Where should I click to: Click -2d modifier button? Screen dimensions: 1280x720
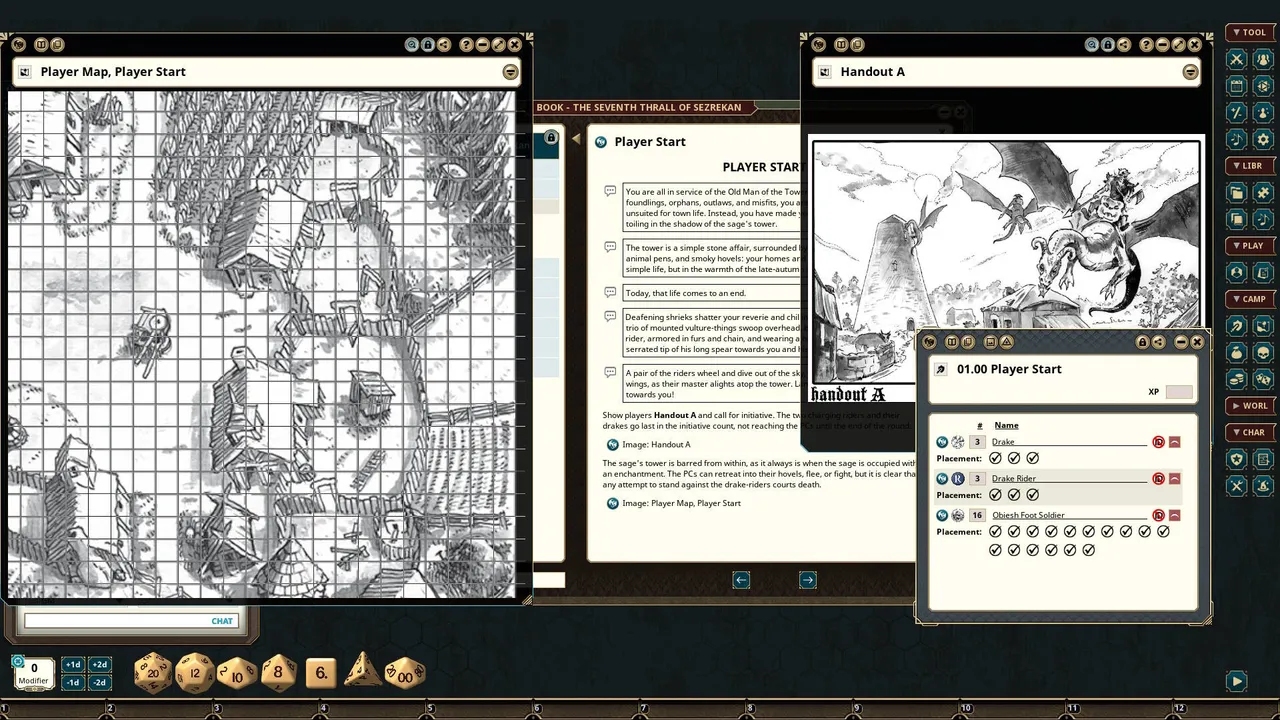pyautogui.click(x=99, y=683)
